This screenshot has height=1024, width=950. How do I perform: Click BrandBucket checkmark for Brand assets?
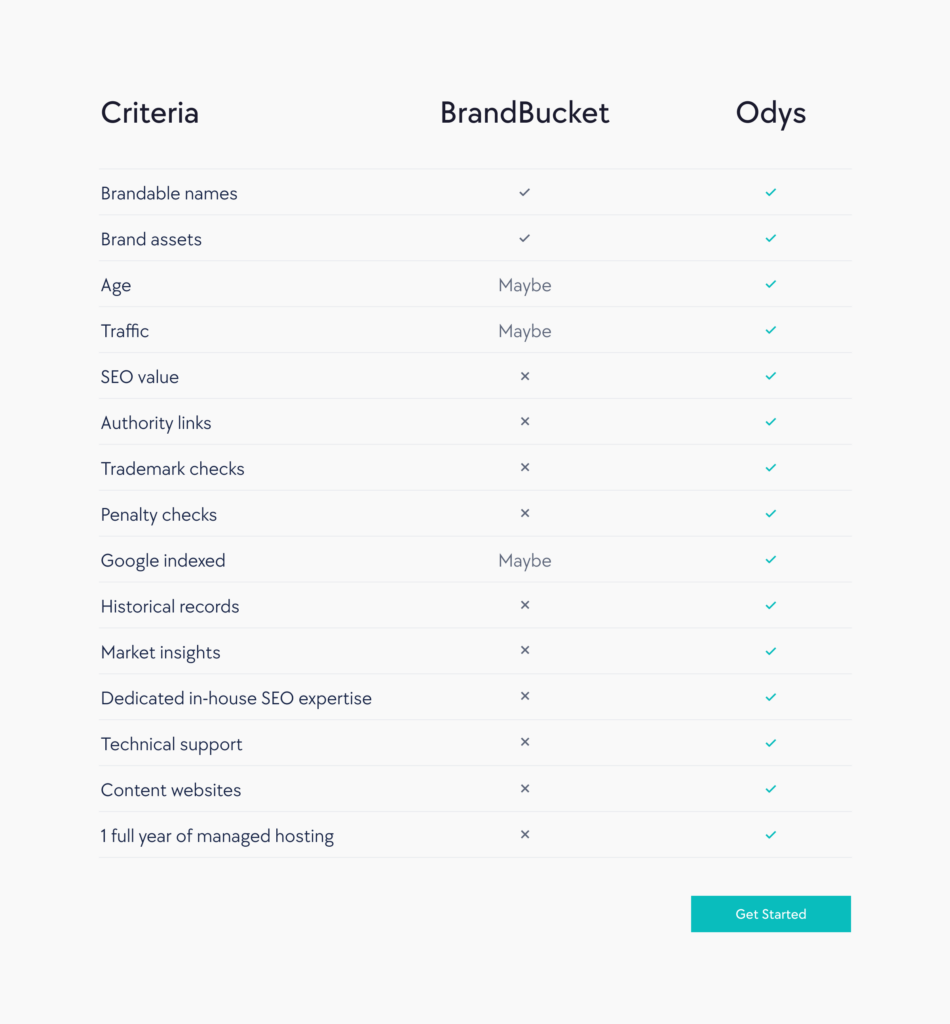[x=524, y=238]
